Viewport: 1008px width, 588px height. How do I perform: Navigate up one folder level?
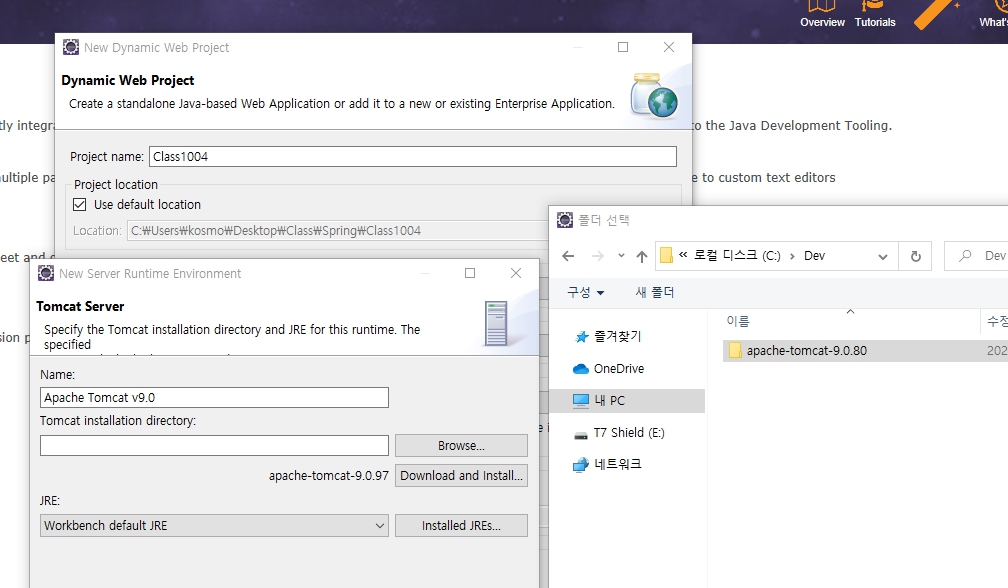[642, 256]
